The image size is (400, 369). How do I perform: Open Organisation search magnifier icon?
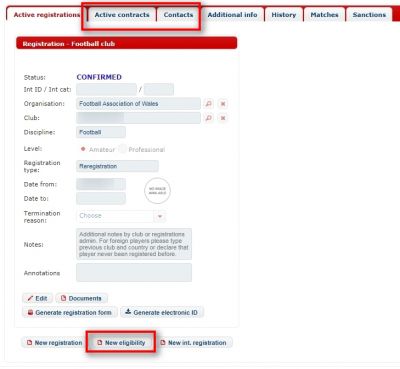coord(209,104)
